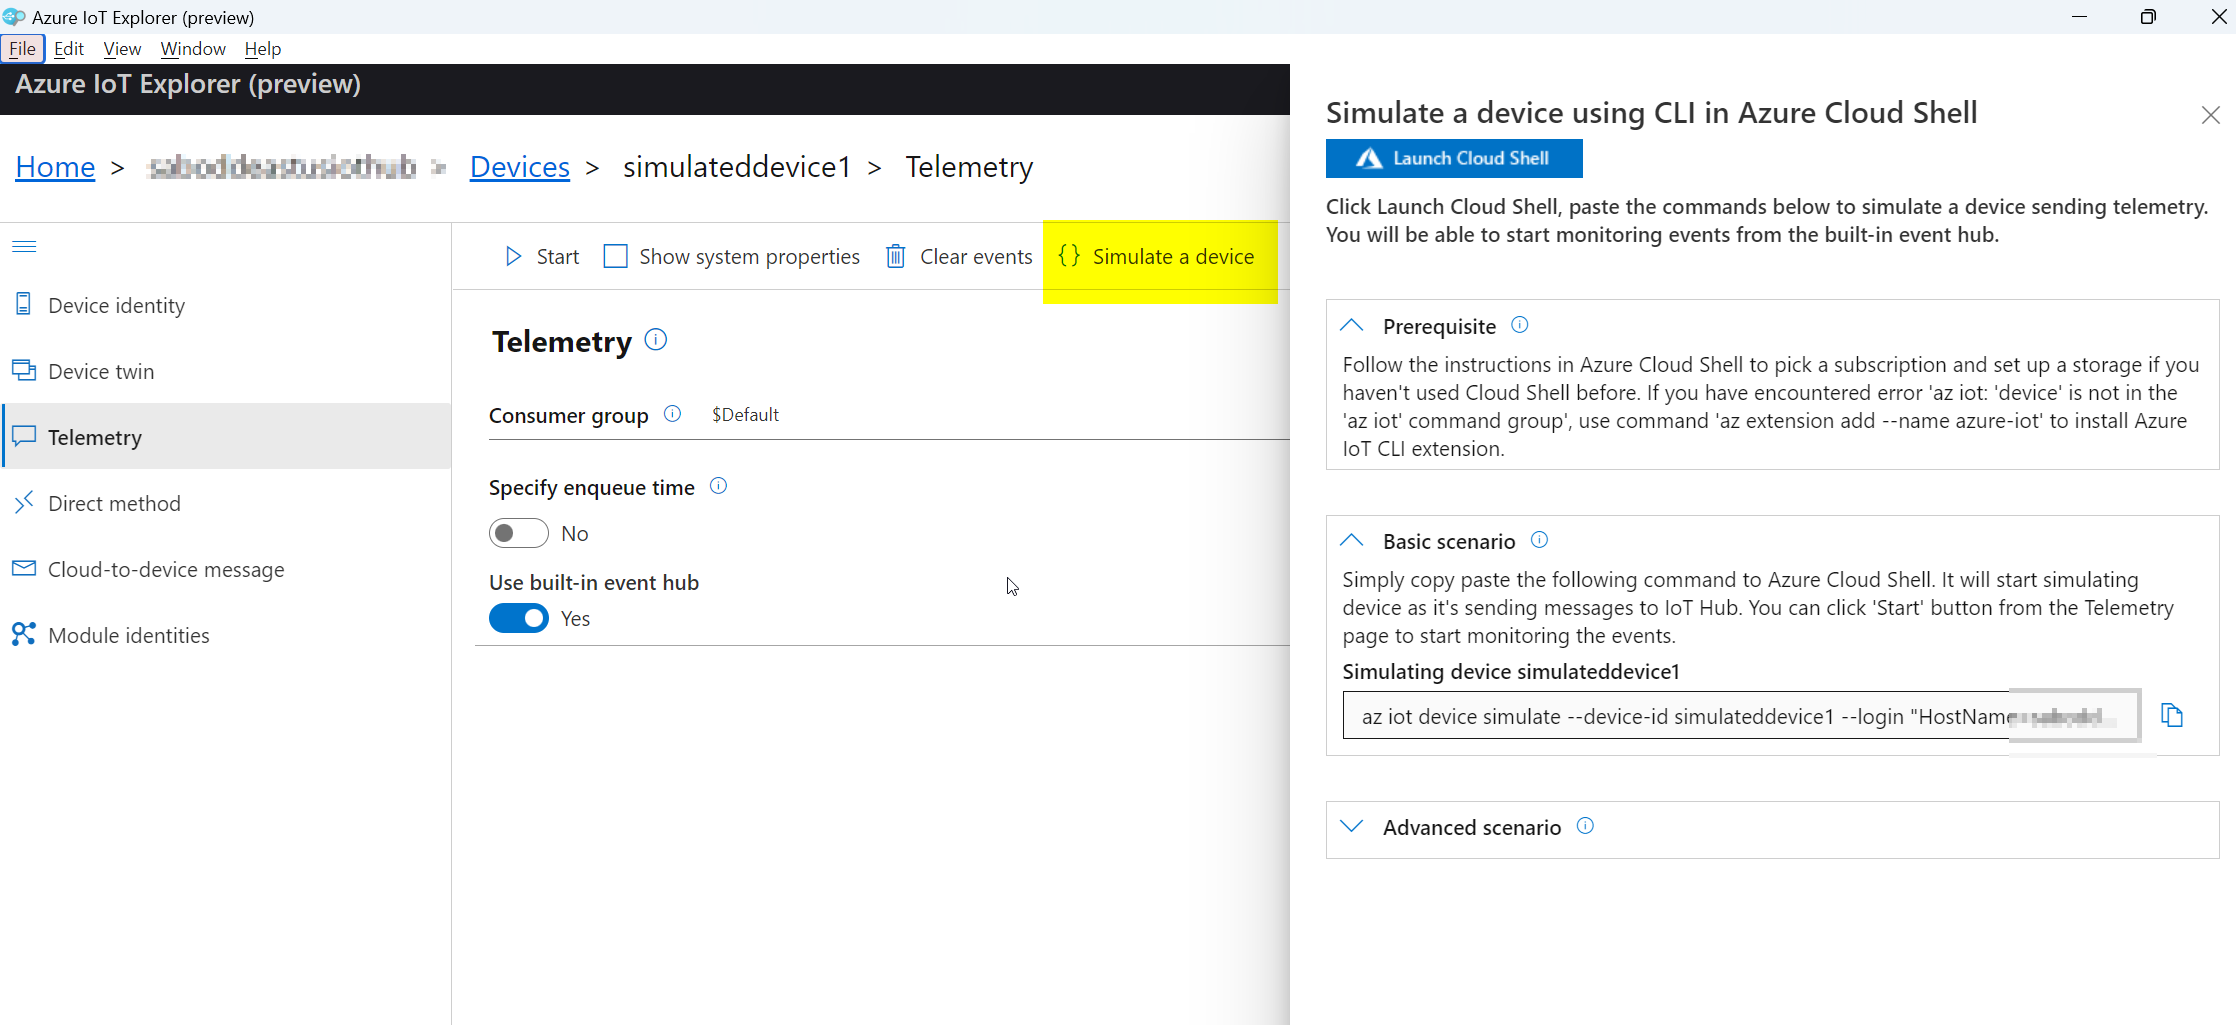Screen dimensions: 2236x1025
Task: Toggle the Specify enqueue time switch
Action: (518, 533)
